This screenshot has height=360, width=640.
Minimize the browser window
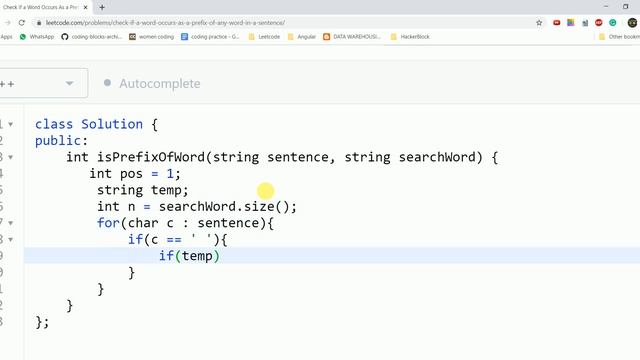tap(606, 7)
